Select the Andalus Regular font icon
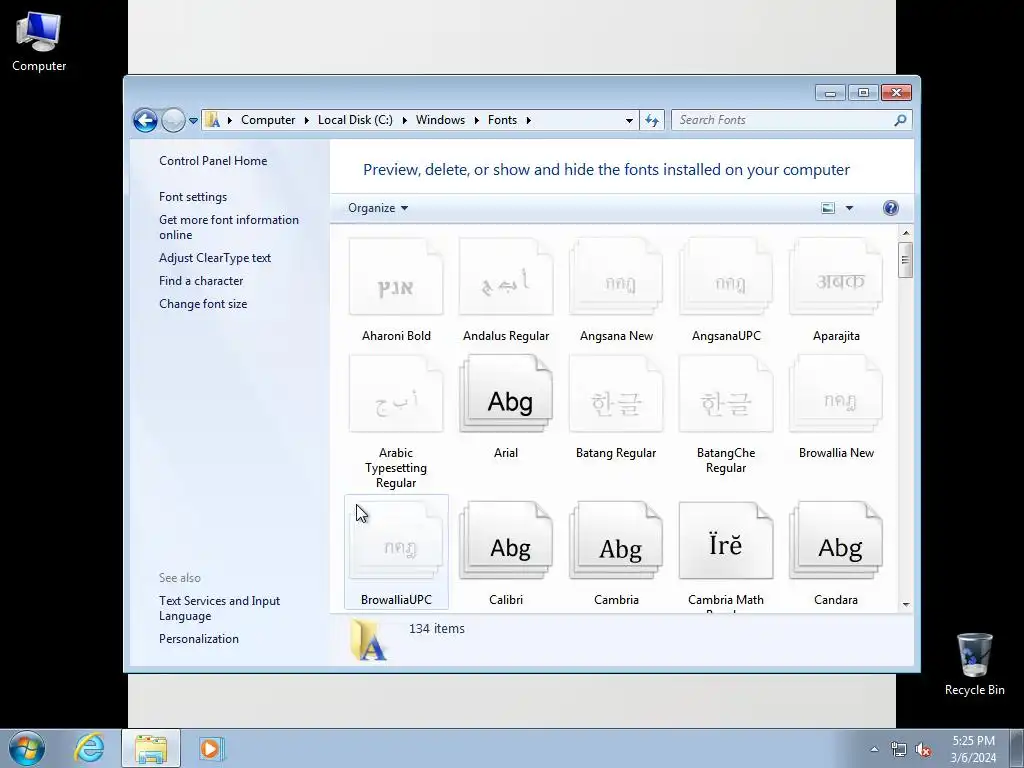Screen dimensions: 1024x768 [x=506, y=277]
